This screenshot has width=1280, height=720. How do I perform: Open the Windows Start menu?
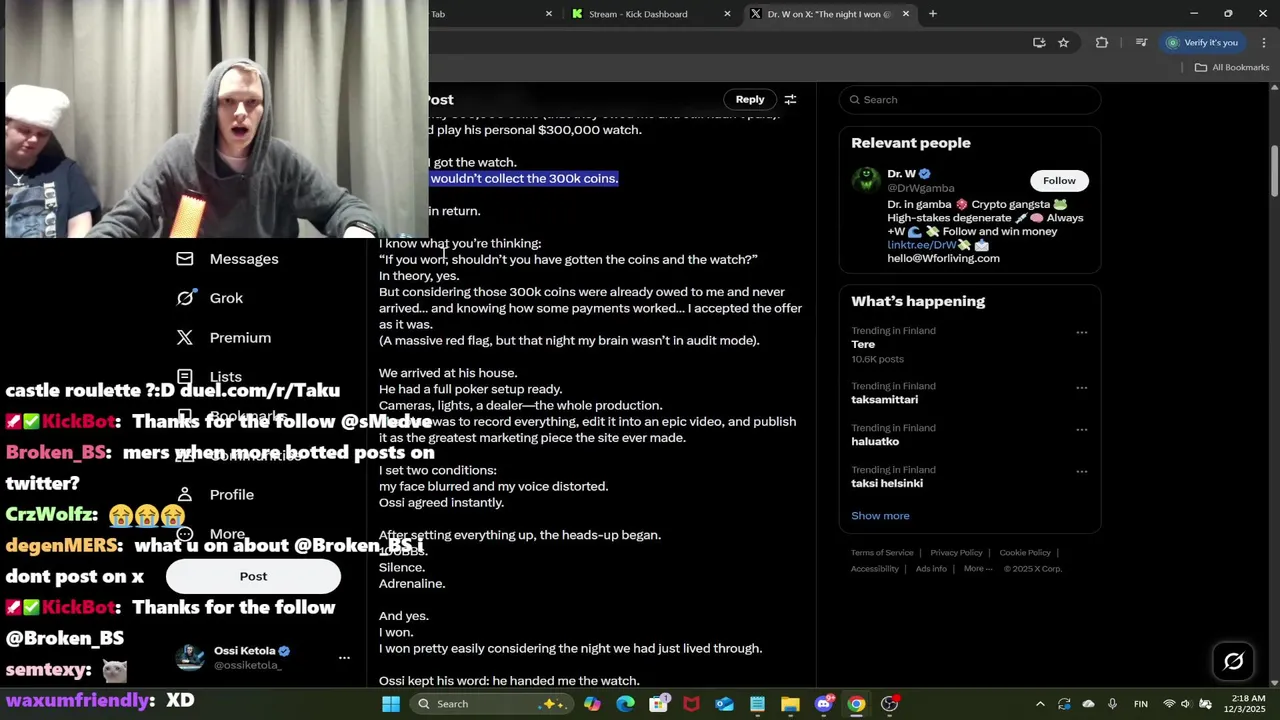click(391, 704)
